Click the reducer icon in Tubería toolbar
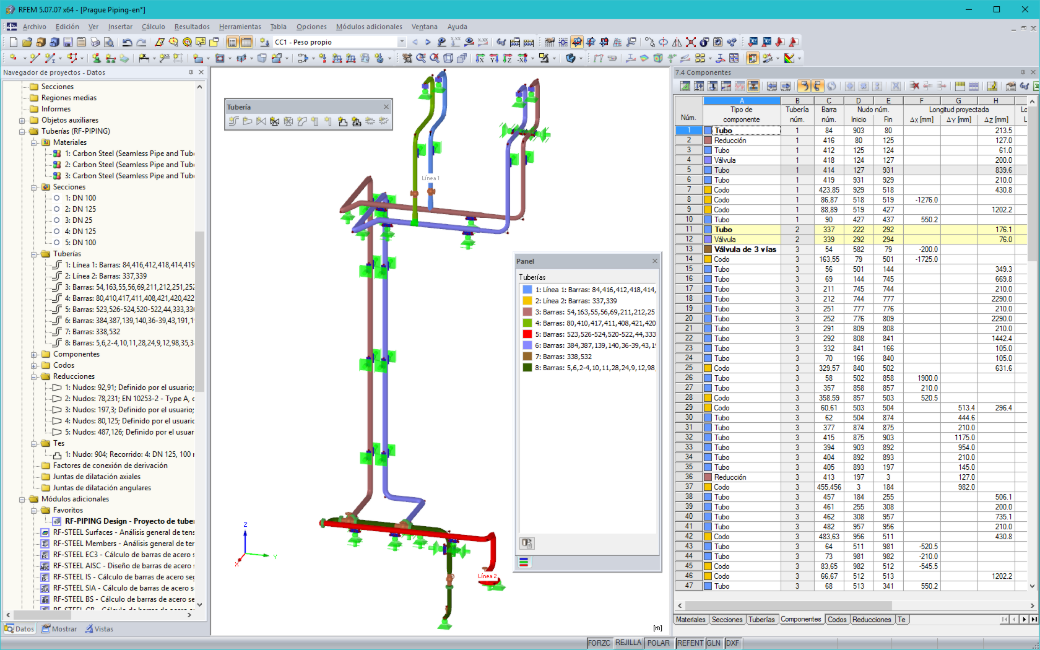The width and height of the screenshot is (1040, 650). (x=247, y=121)
